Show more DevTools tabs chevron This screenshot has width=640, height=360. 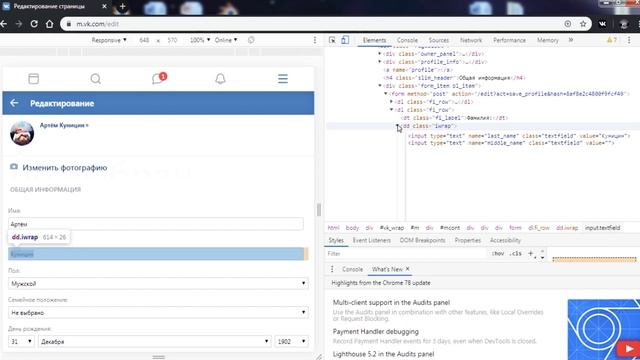click(x=571, y=40)
